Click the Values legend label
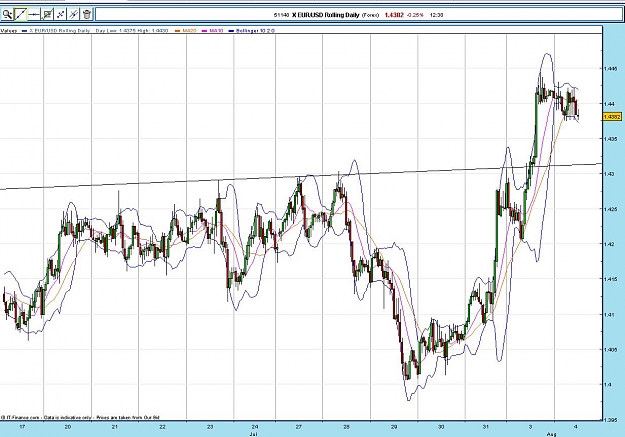625x437 pixels. tap(8, 31)
